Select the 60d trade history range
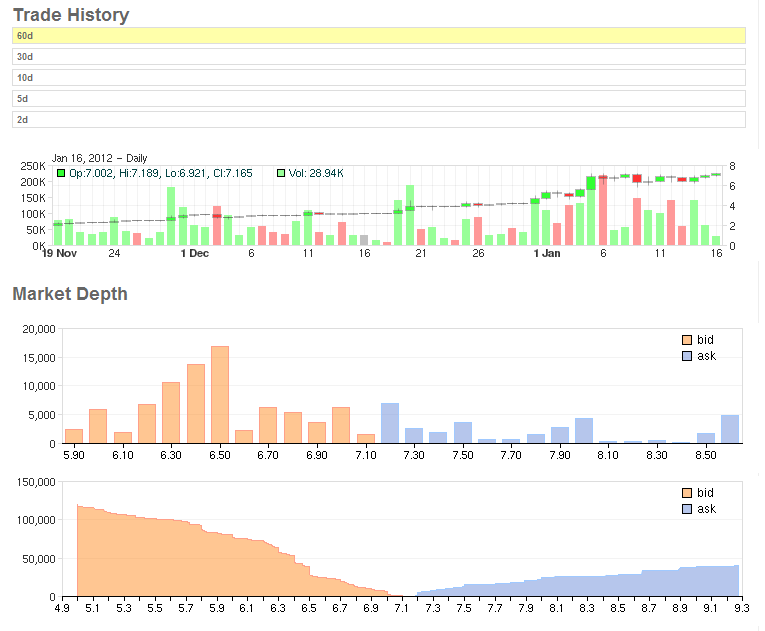Viewport: 765px width, 631px height. point(378,35)
